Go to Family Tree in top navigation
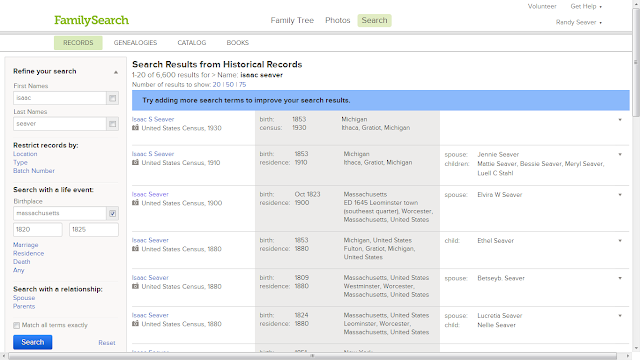This screenshot has height=360, width=640. point(292,20)
